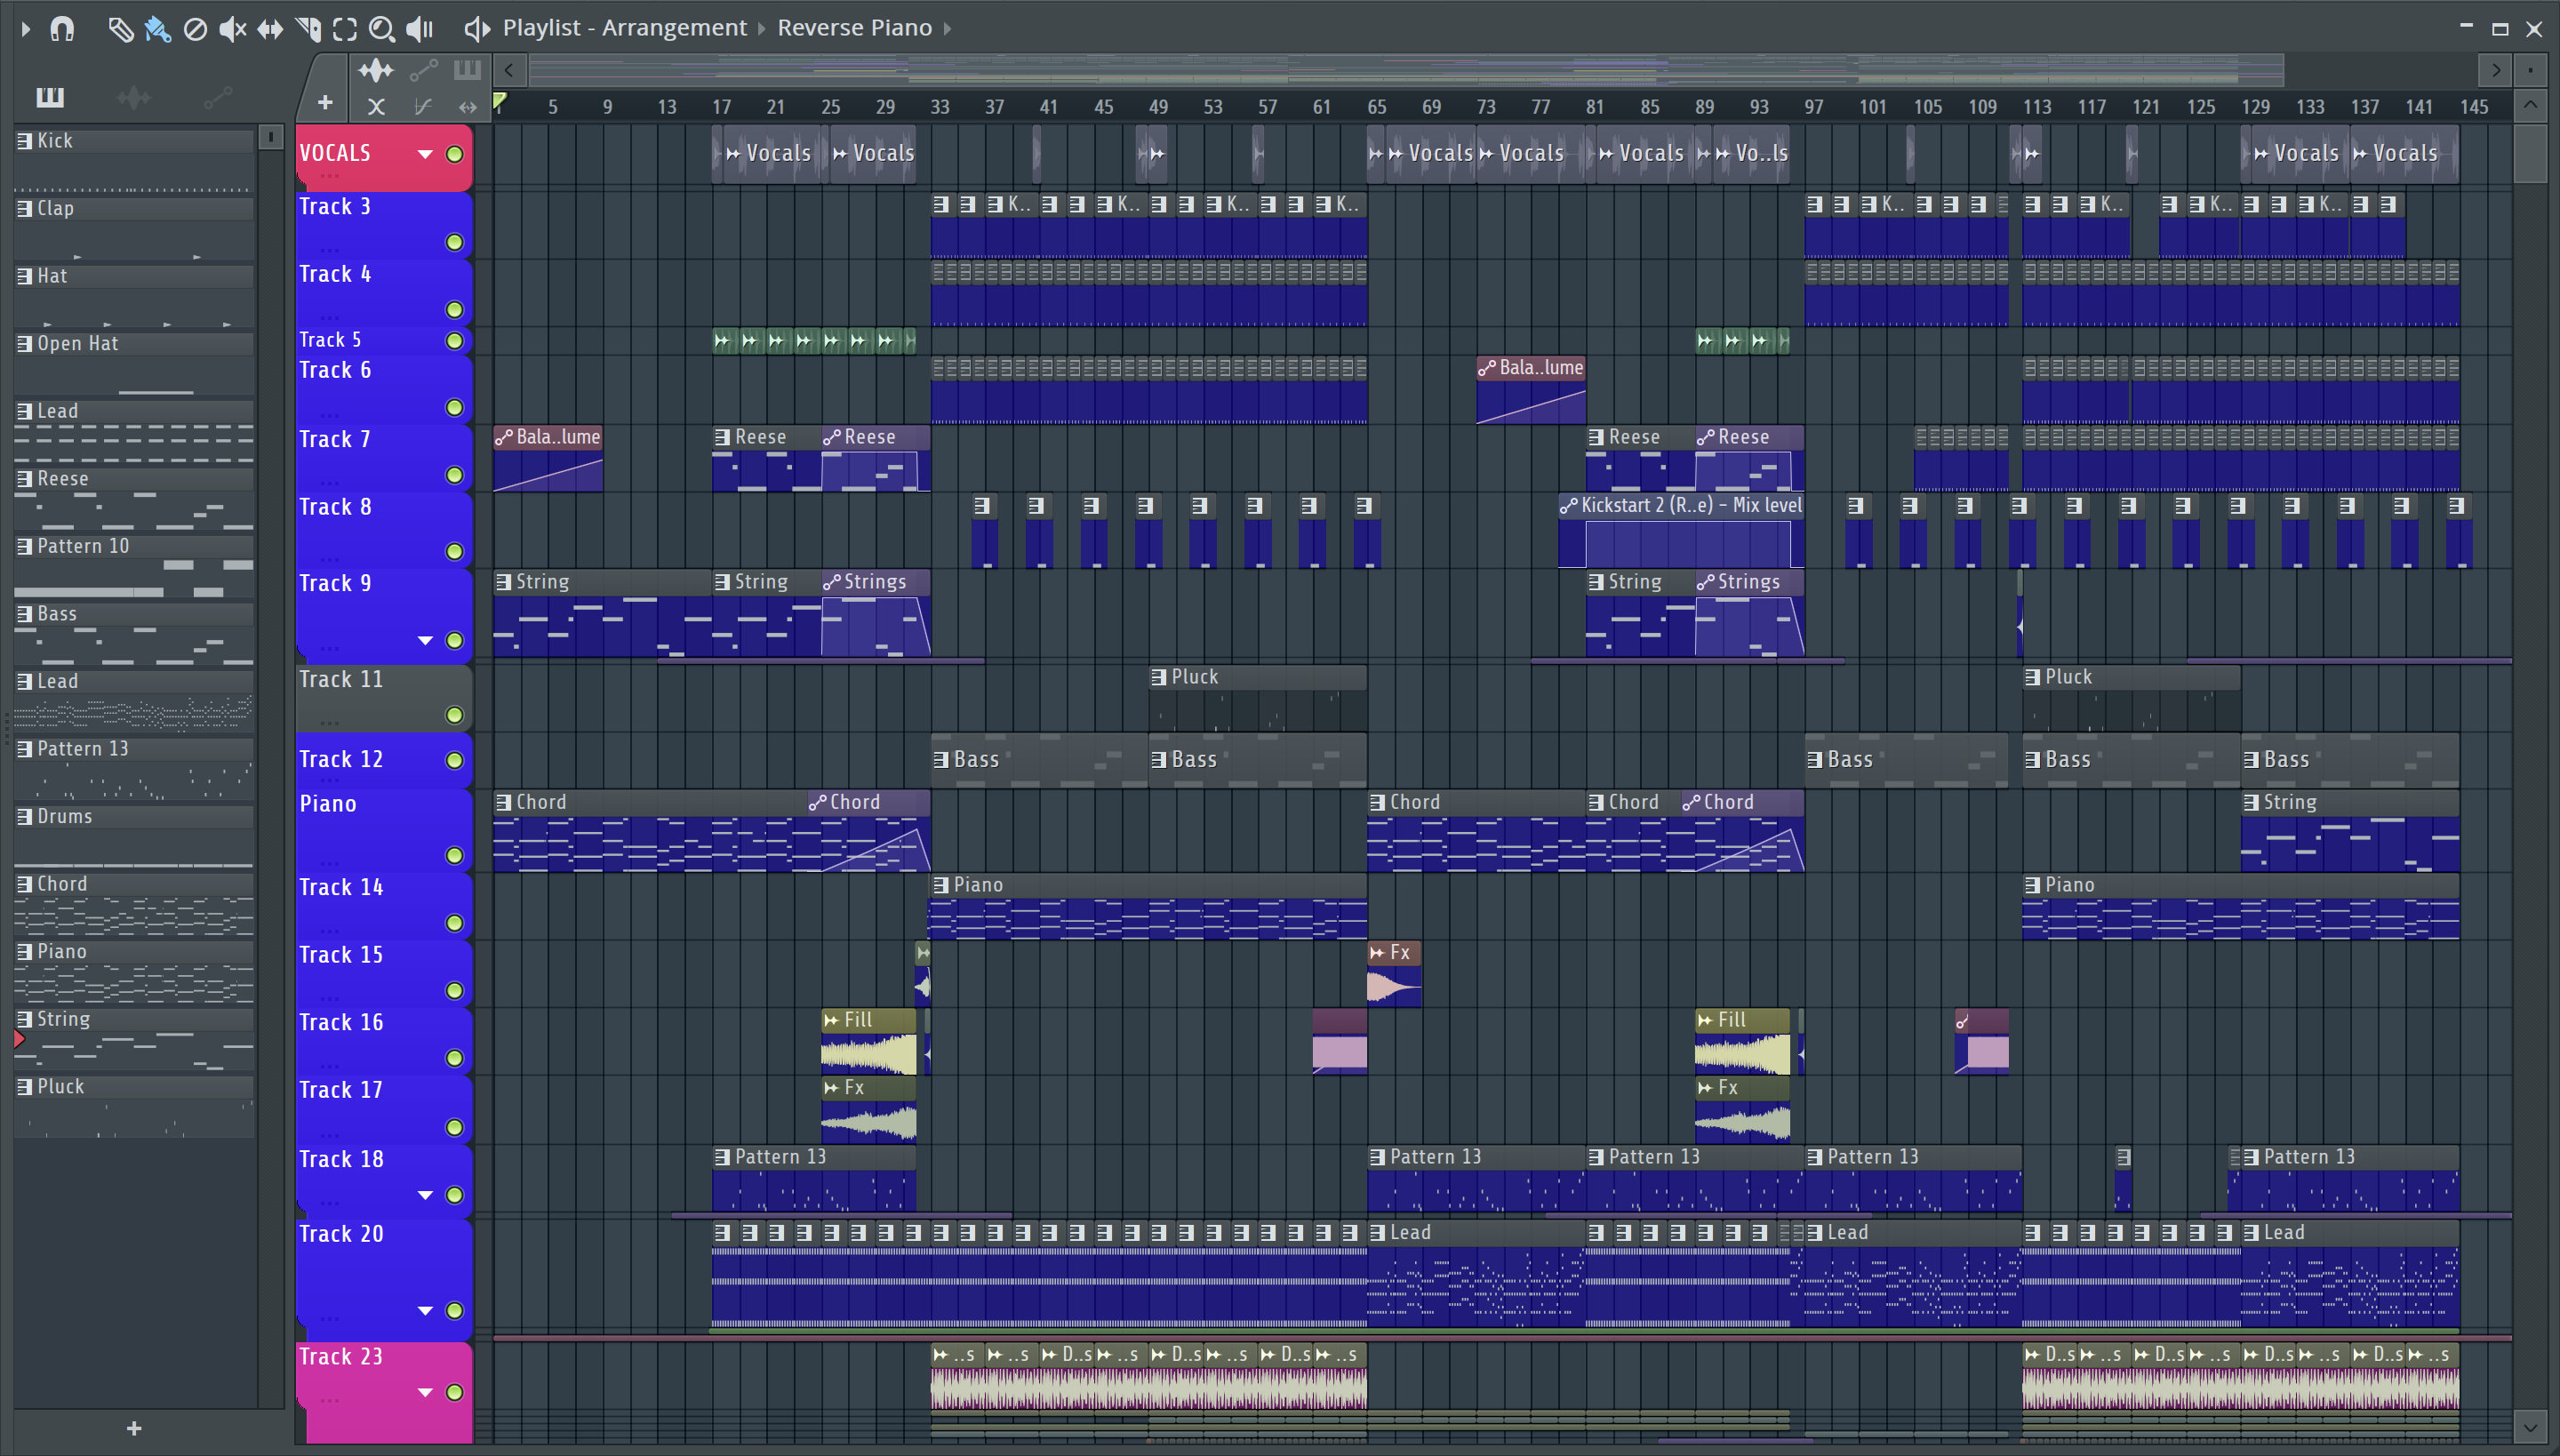Select automation clip focus icon

pyautogui.click(x=423, y=70)
